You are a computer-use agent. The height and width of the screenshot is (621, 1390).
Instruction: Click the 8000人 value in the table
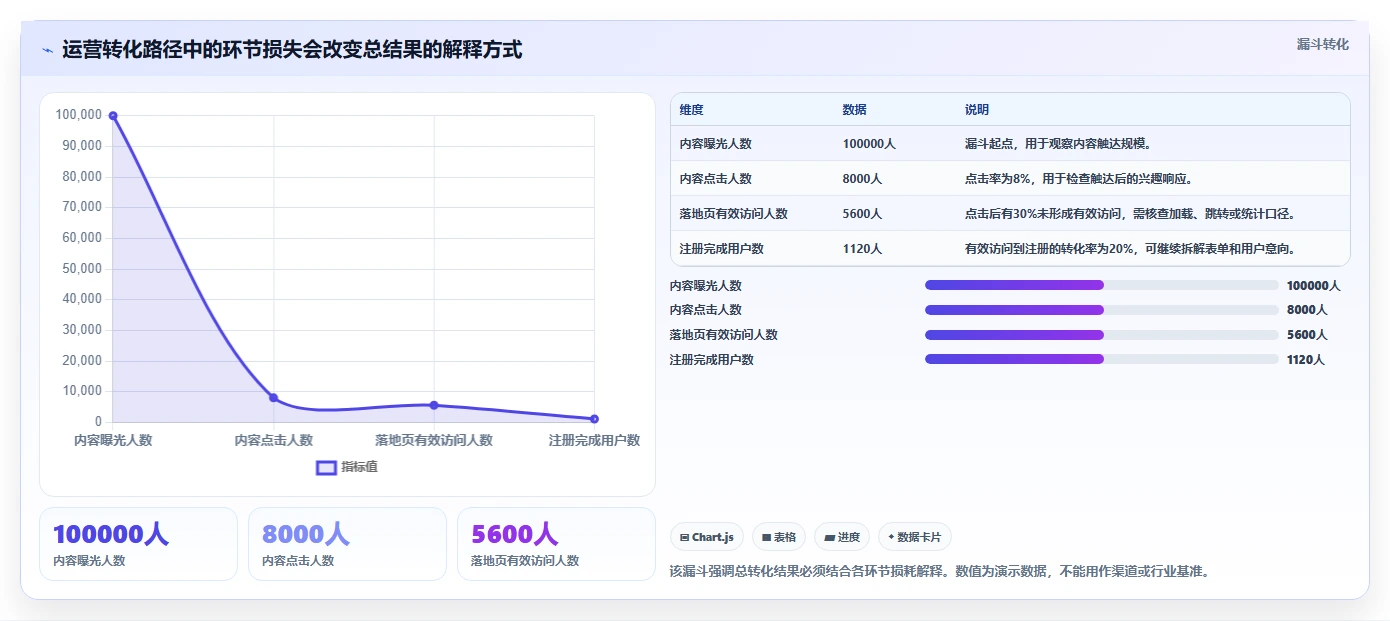click(862, 179)
